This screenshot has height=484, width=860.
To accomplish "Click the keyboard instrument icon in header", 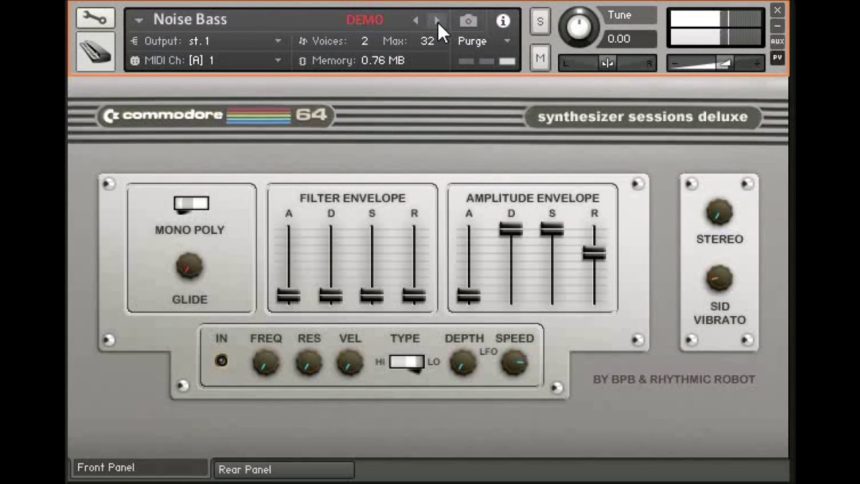I will [95, 51].
